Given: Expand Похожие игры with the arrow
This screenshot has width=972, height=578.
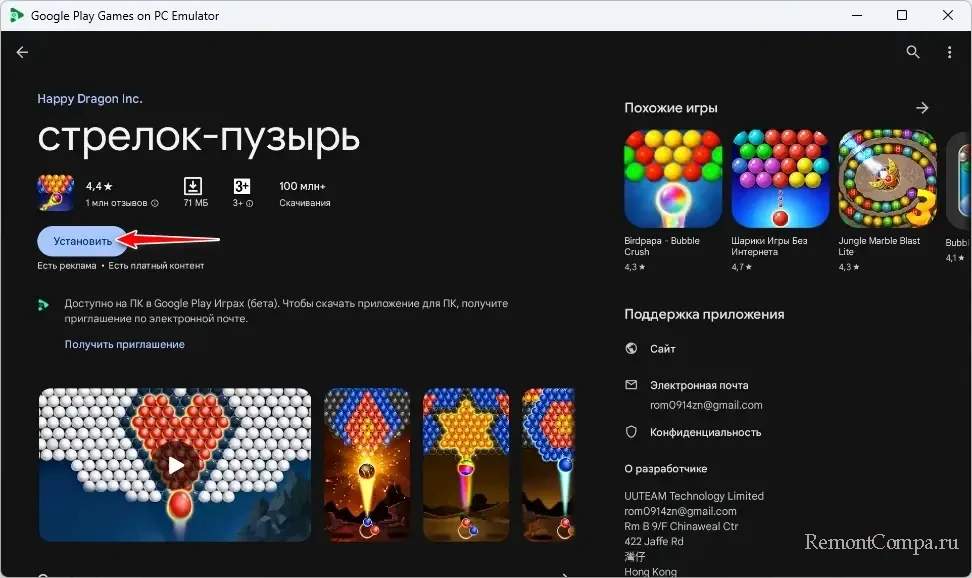Looking at the screenshot, I should point(922,108).
